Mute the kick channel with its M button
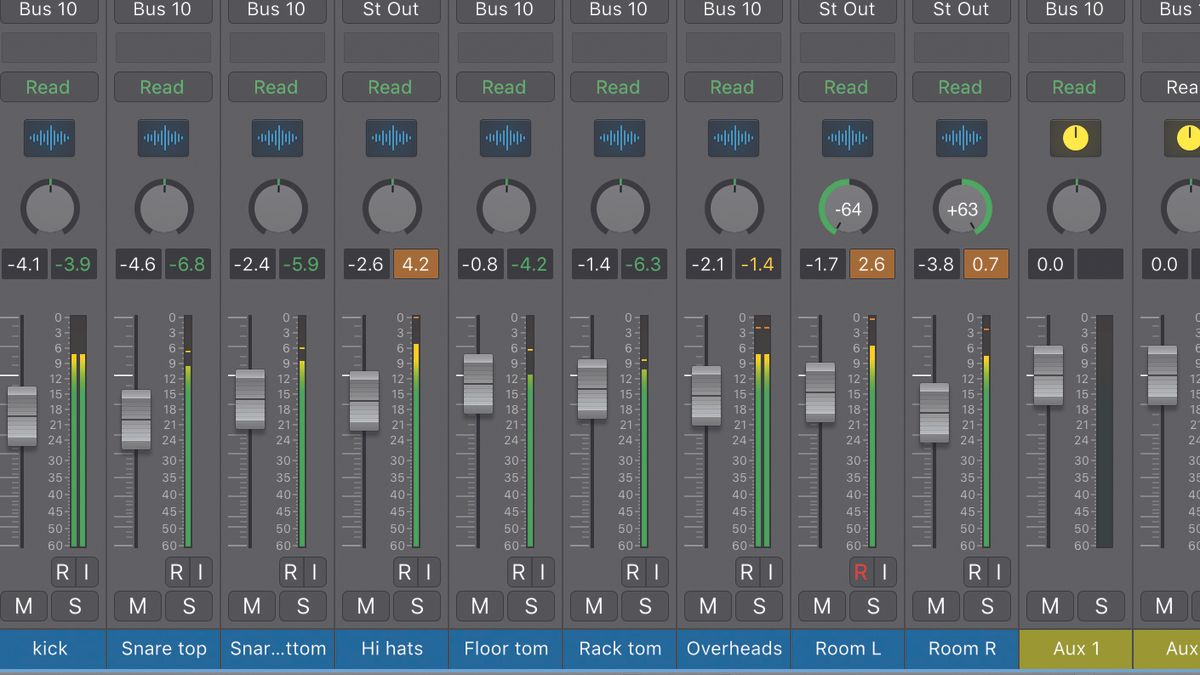 25,607
